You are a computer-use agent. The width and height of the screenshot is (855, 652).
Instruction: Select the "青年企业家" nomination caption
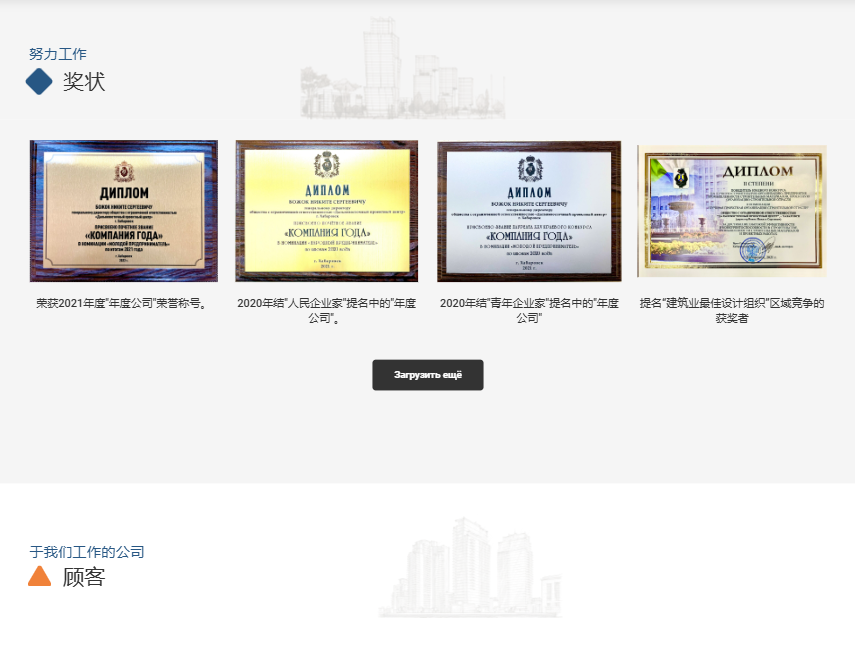(x=528, y=310)
